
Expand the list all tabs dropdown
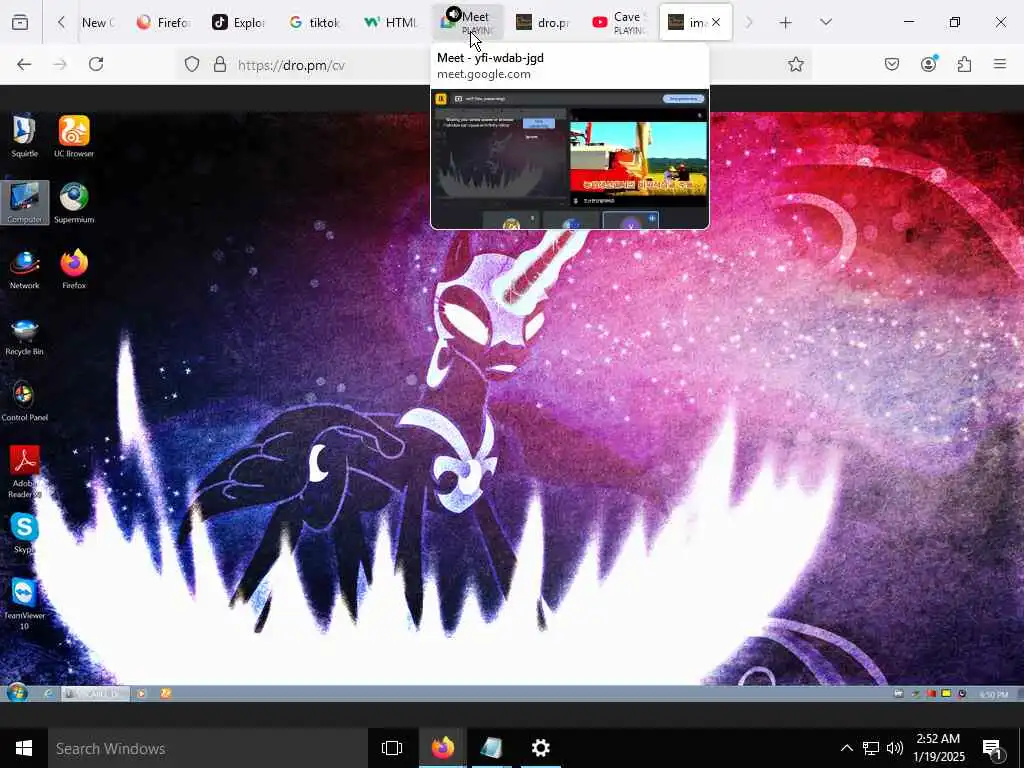tap(826, 22)
